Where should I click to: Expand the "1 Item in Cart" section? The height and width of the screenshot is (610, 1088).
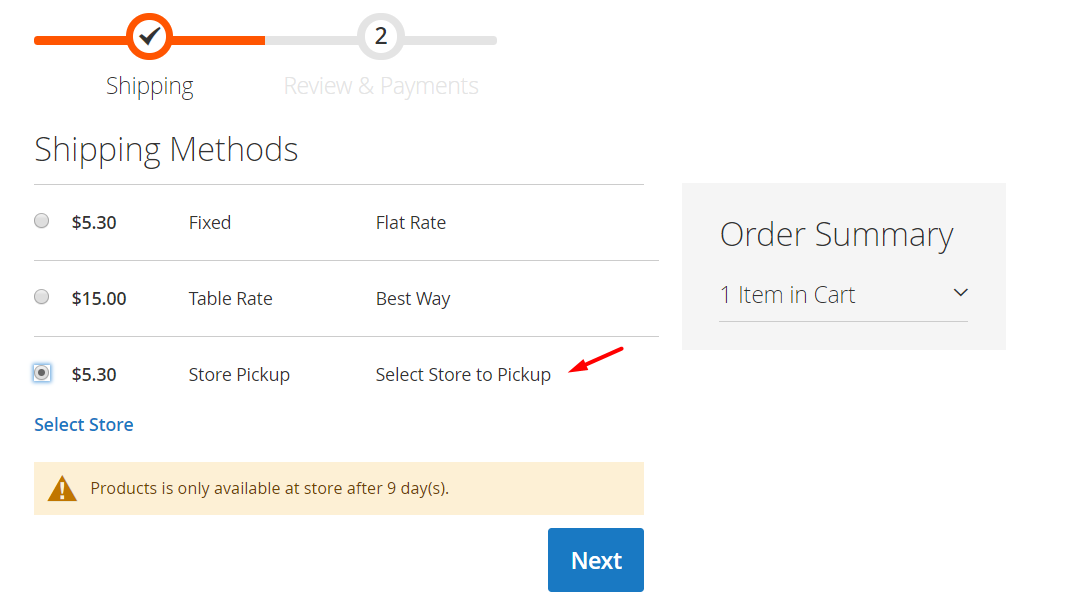pos(788,295)
